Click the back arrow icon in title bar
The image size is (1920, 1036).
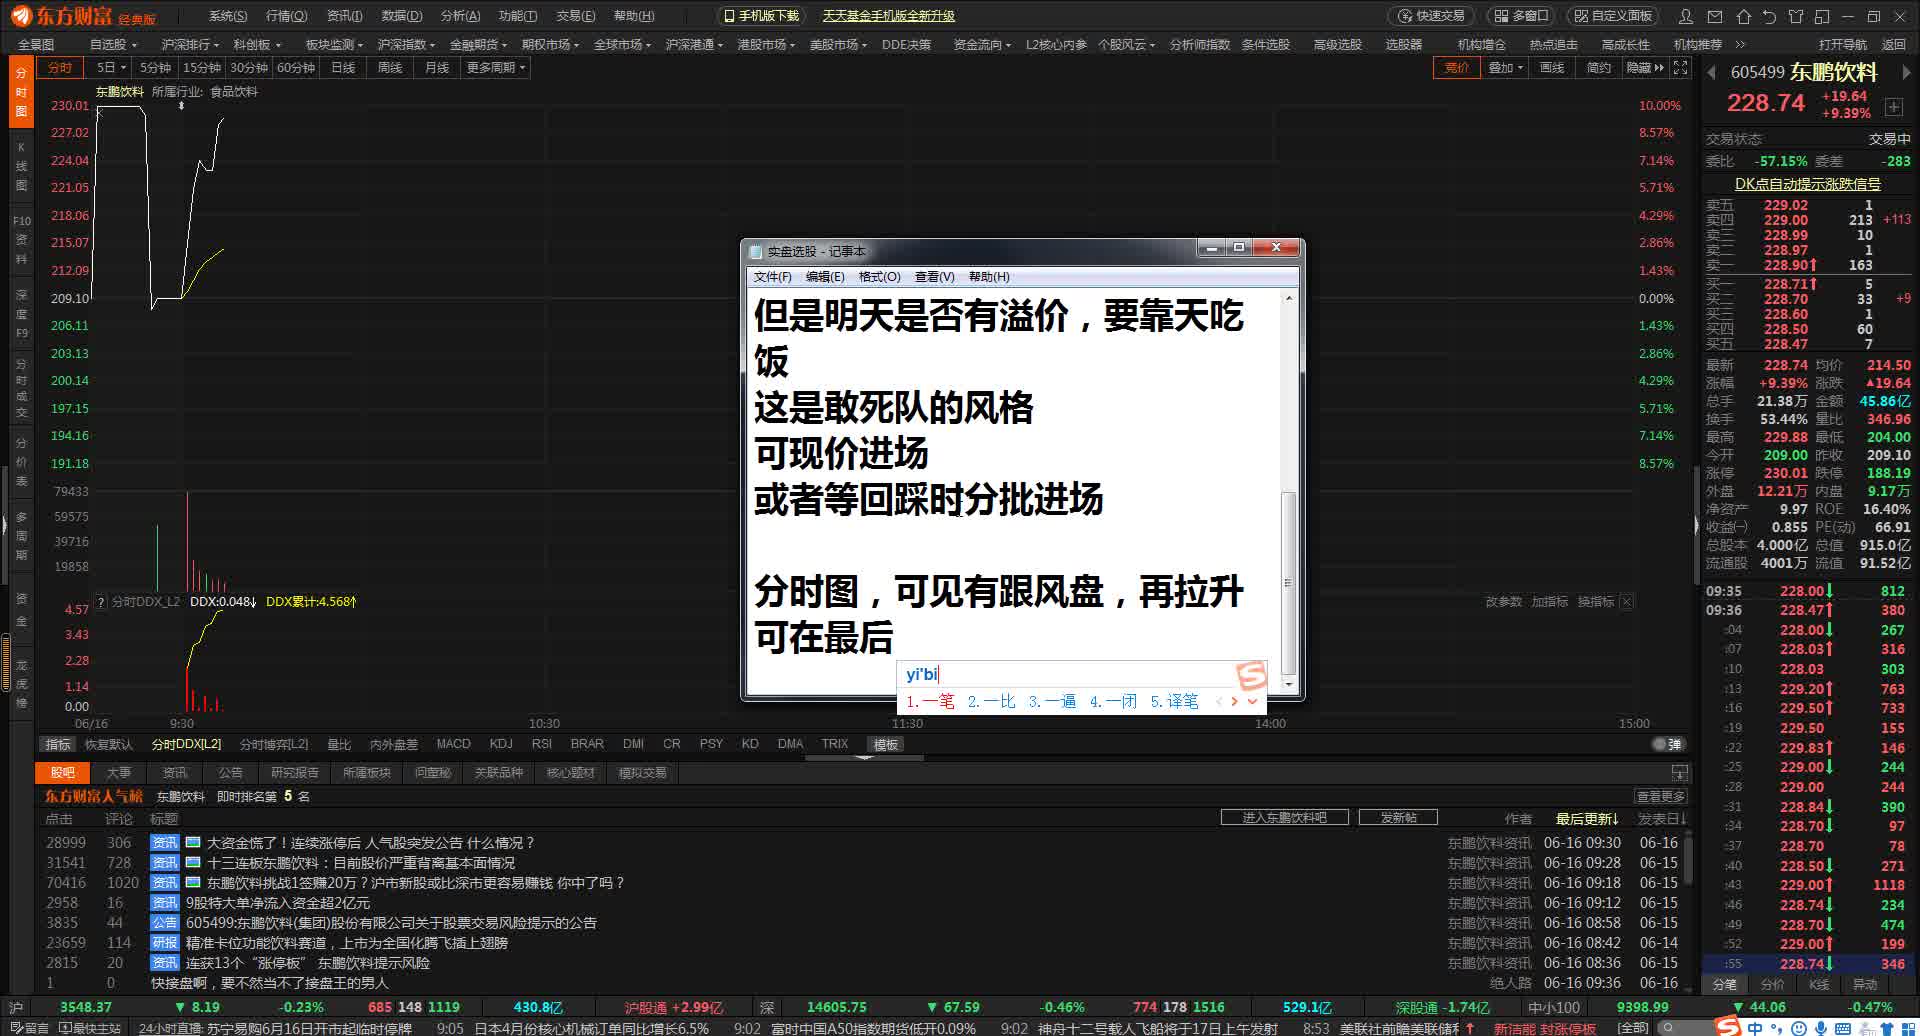1770,16
